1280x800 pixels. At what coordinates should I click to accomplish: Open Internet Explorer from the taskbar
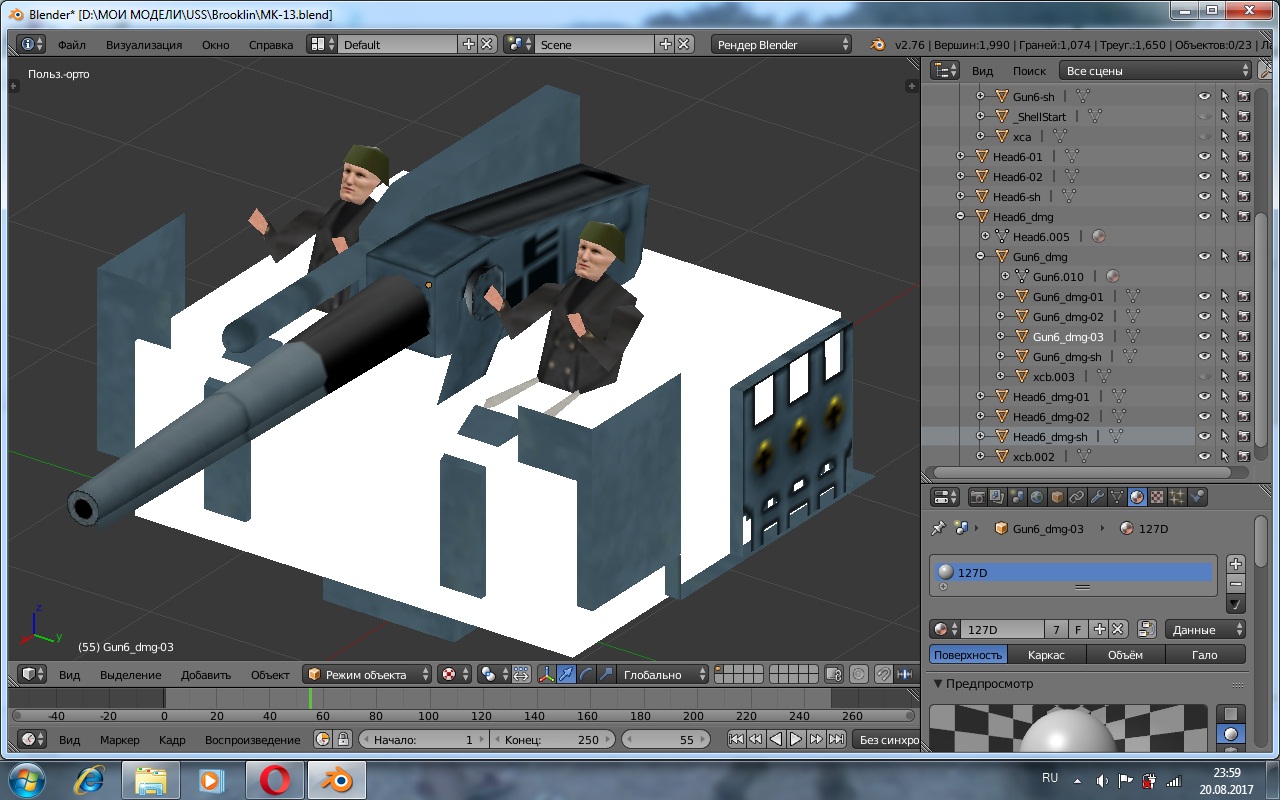click(88, 779)
